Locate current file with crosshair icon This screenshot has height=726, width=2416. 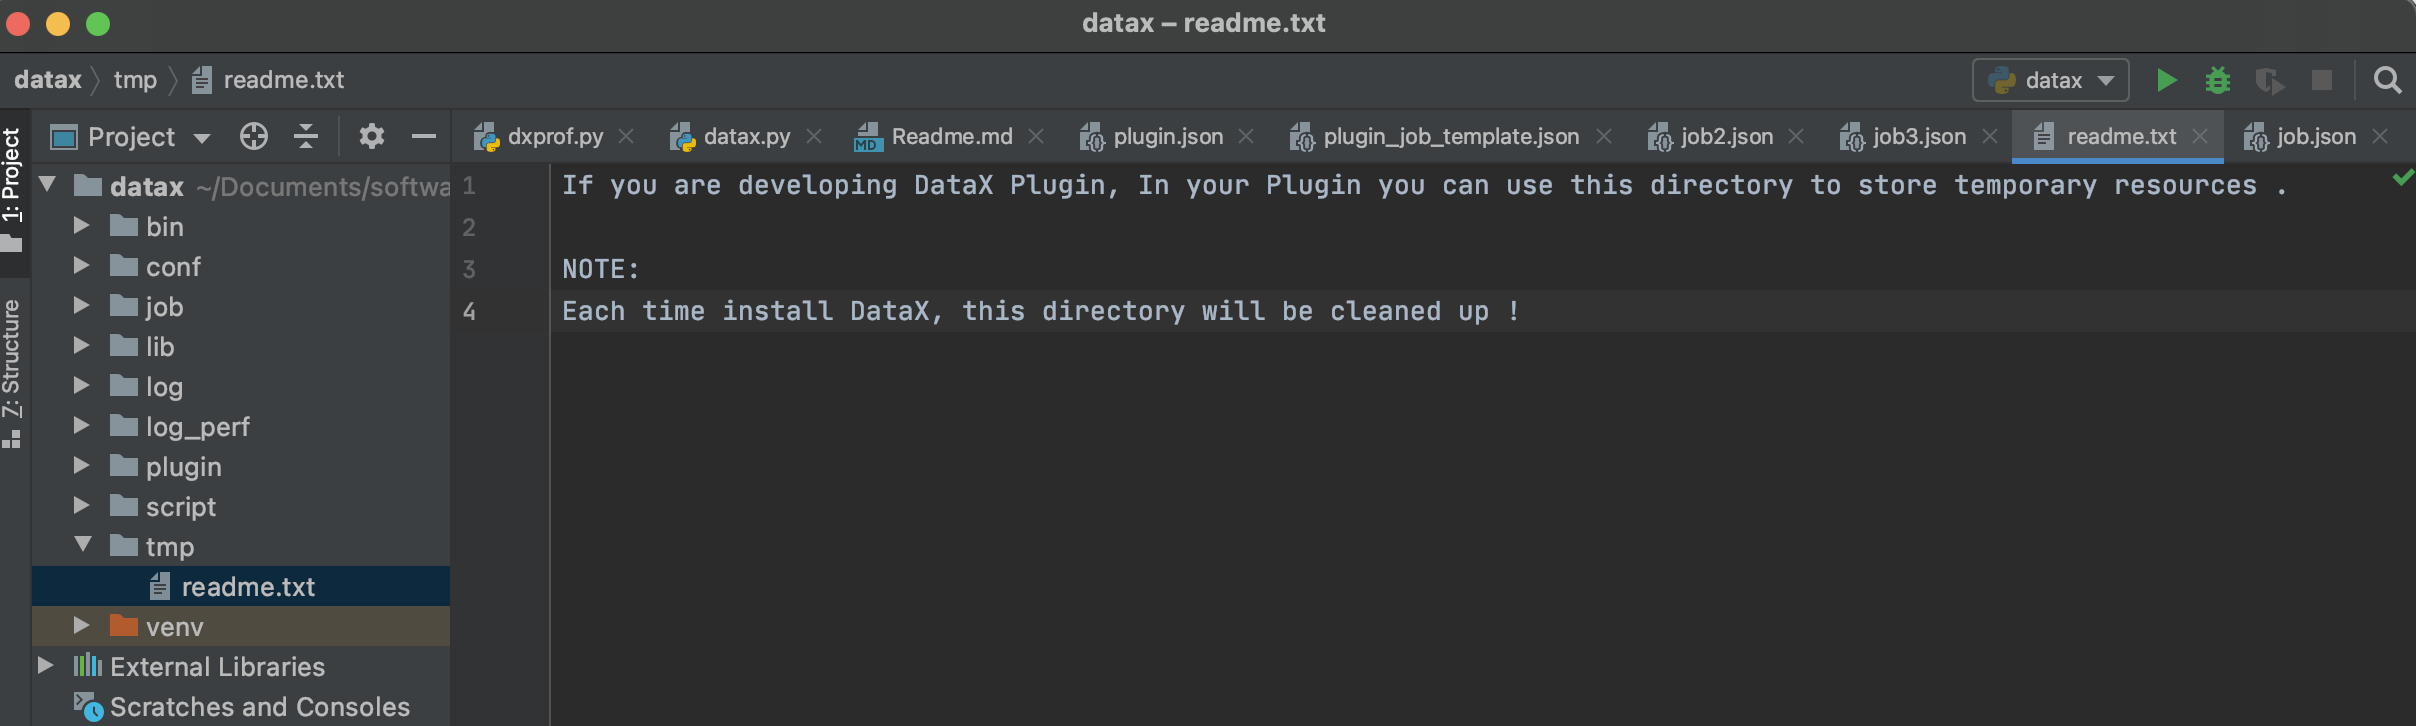click(254, 136)
